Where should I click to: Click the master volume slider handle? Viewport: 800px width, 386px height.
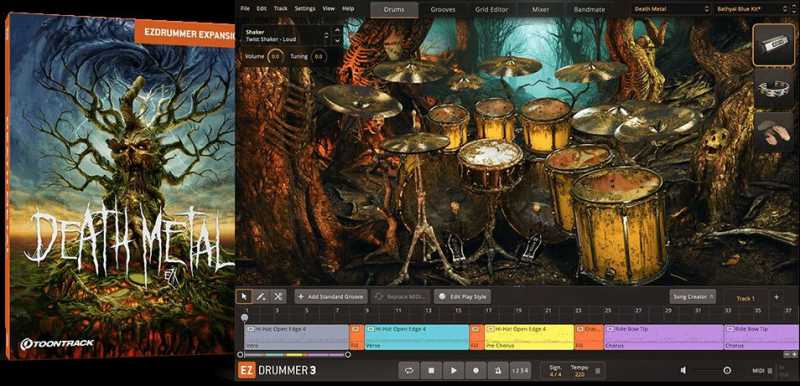pos(727,371)
